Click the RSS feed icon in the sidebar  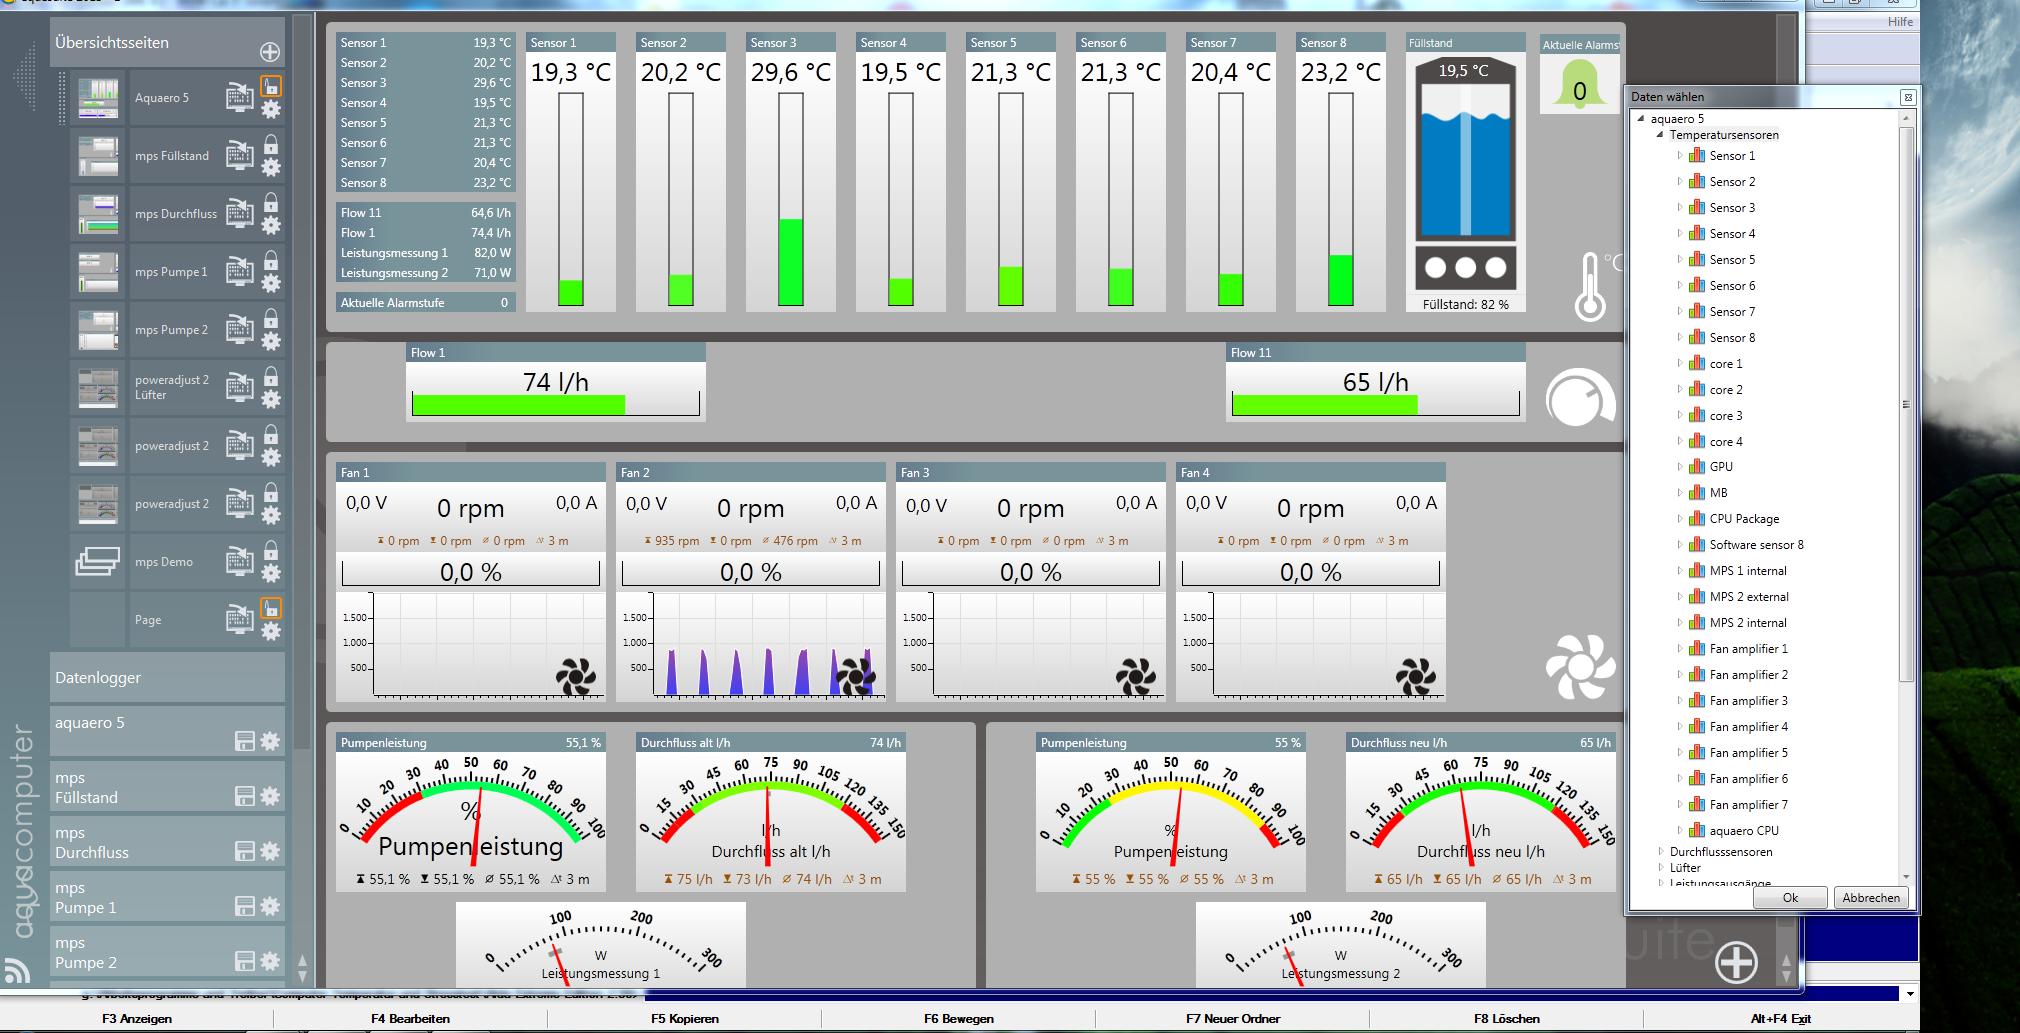coord(17,969)
